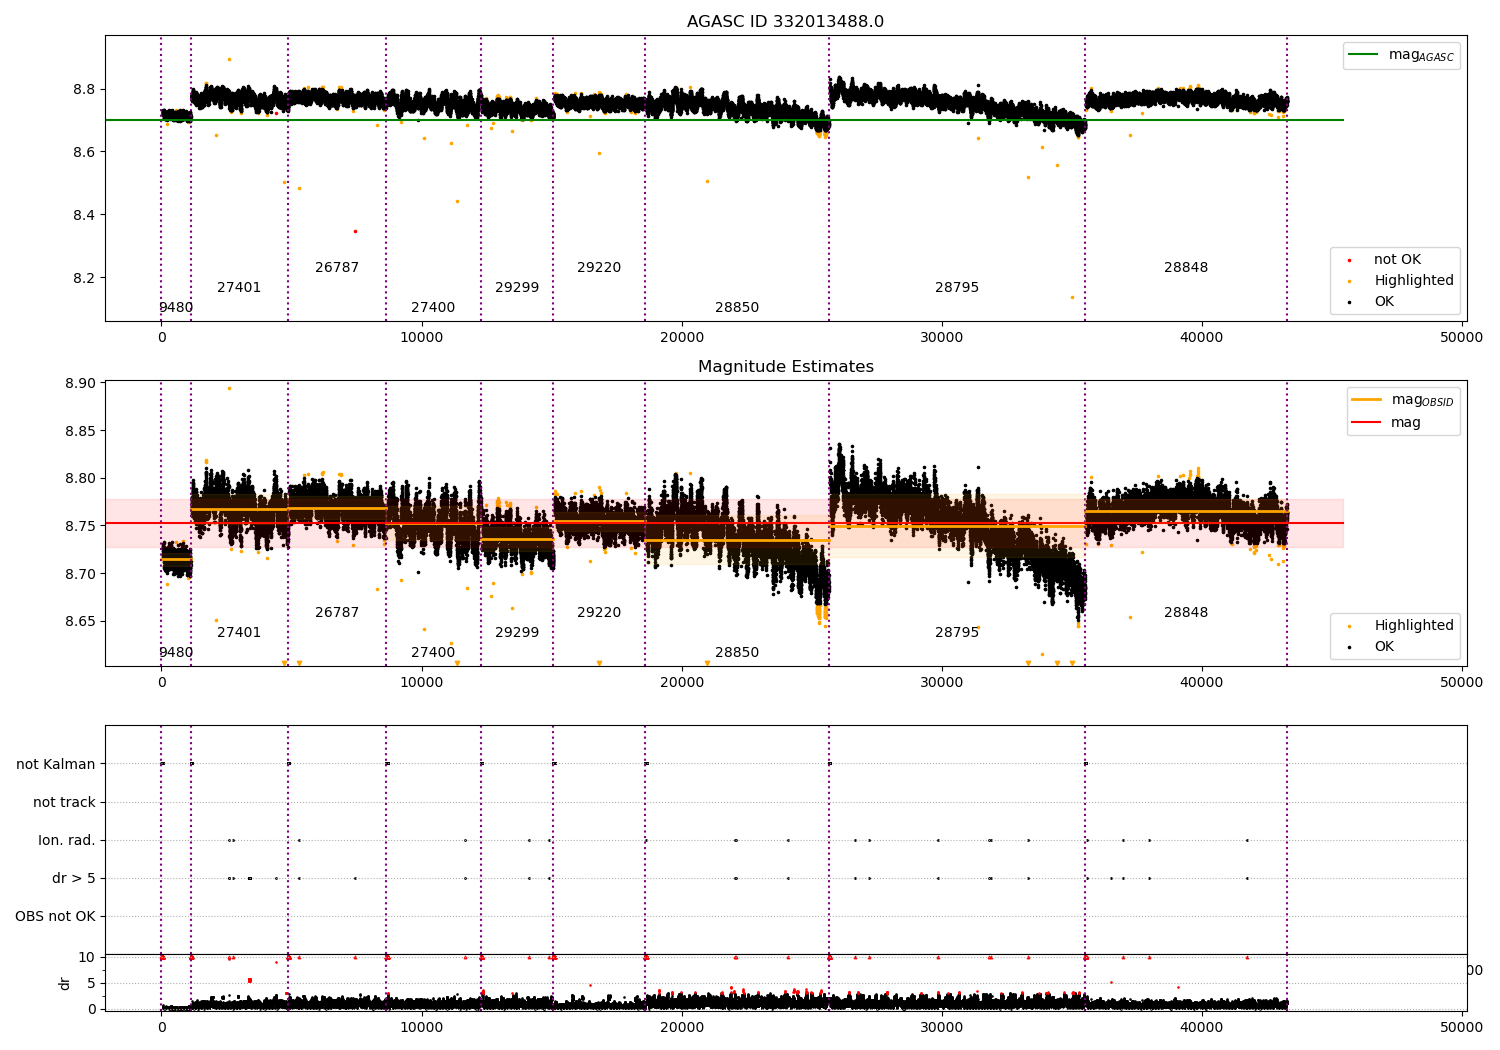Click the 'not track' row label
Screen dimensions: 1500x1050
click(x=64, y=802)
